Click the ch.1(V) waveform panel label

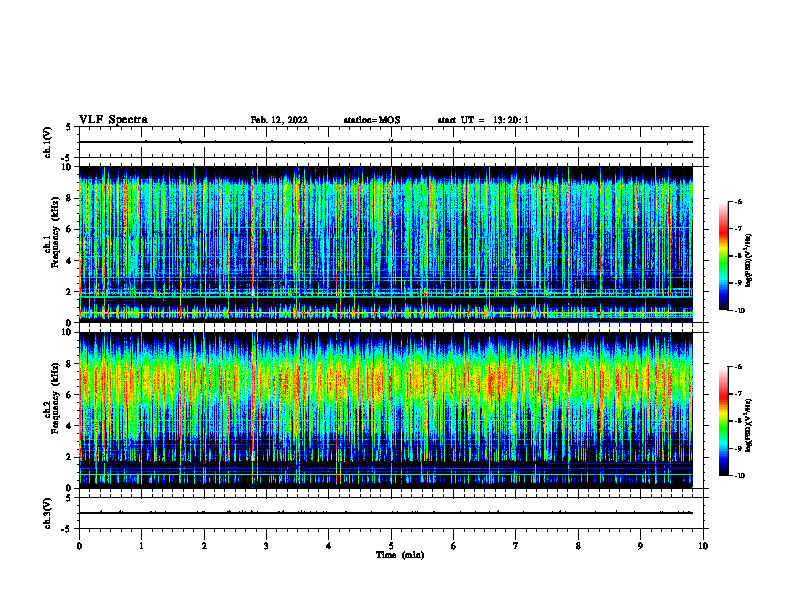point(47,142)
